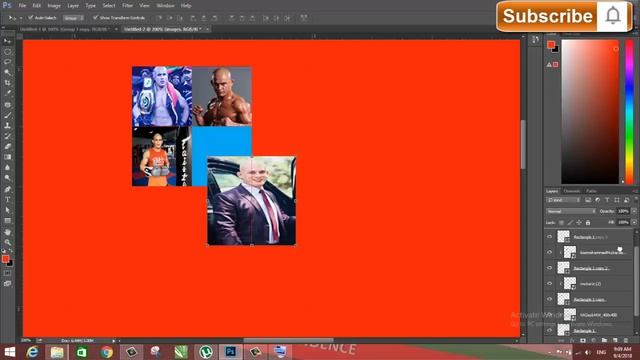The width and height of the screenshot is (640, 360).
Task: Click lock all icon in Layers panel
Action: 588,223
